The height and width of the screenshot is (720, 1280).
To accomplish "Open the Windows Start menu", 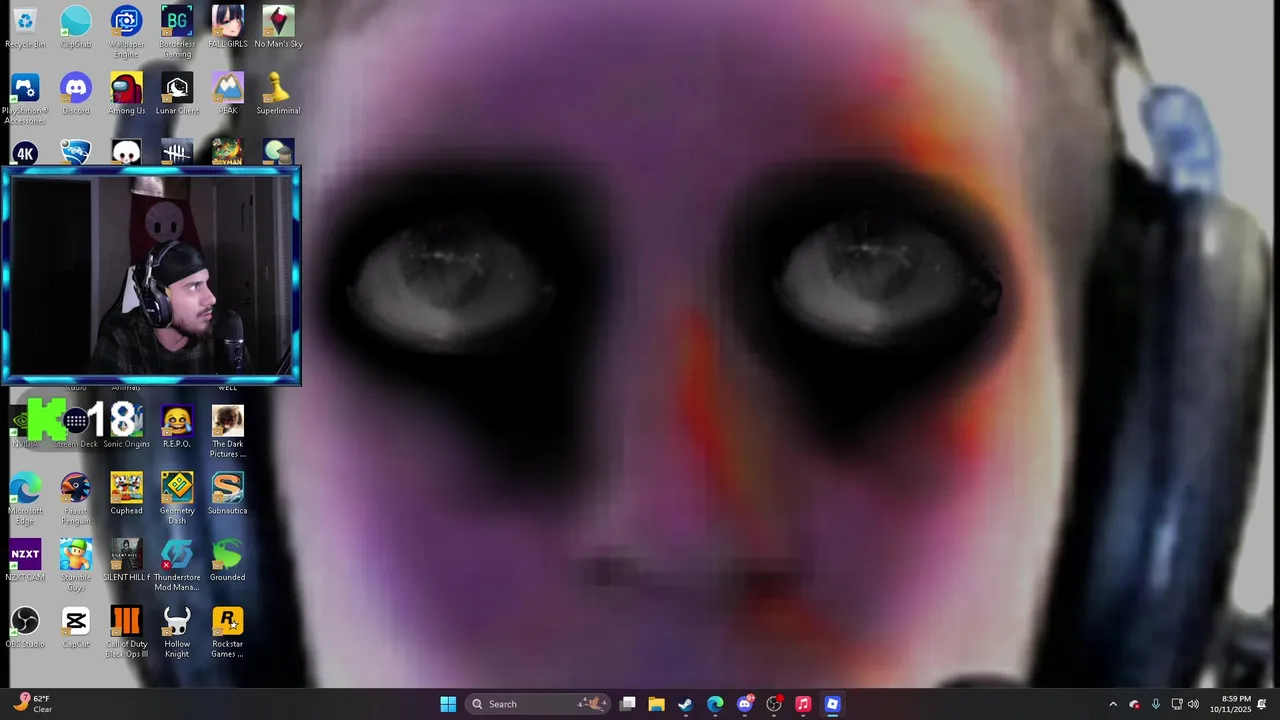I will (448, 704).
